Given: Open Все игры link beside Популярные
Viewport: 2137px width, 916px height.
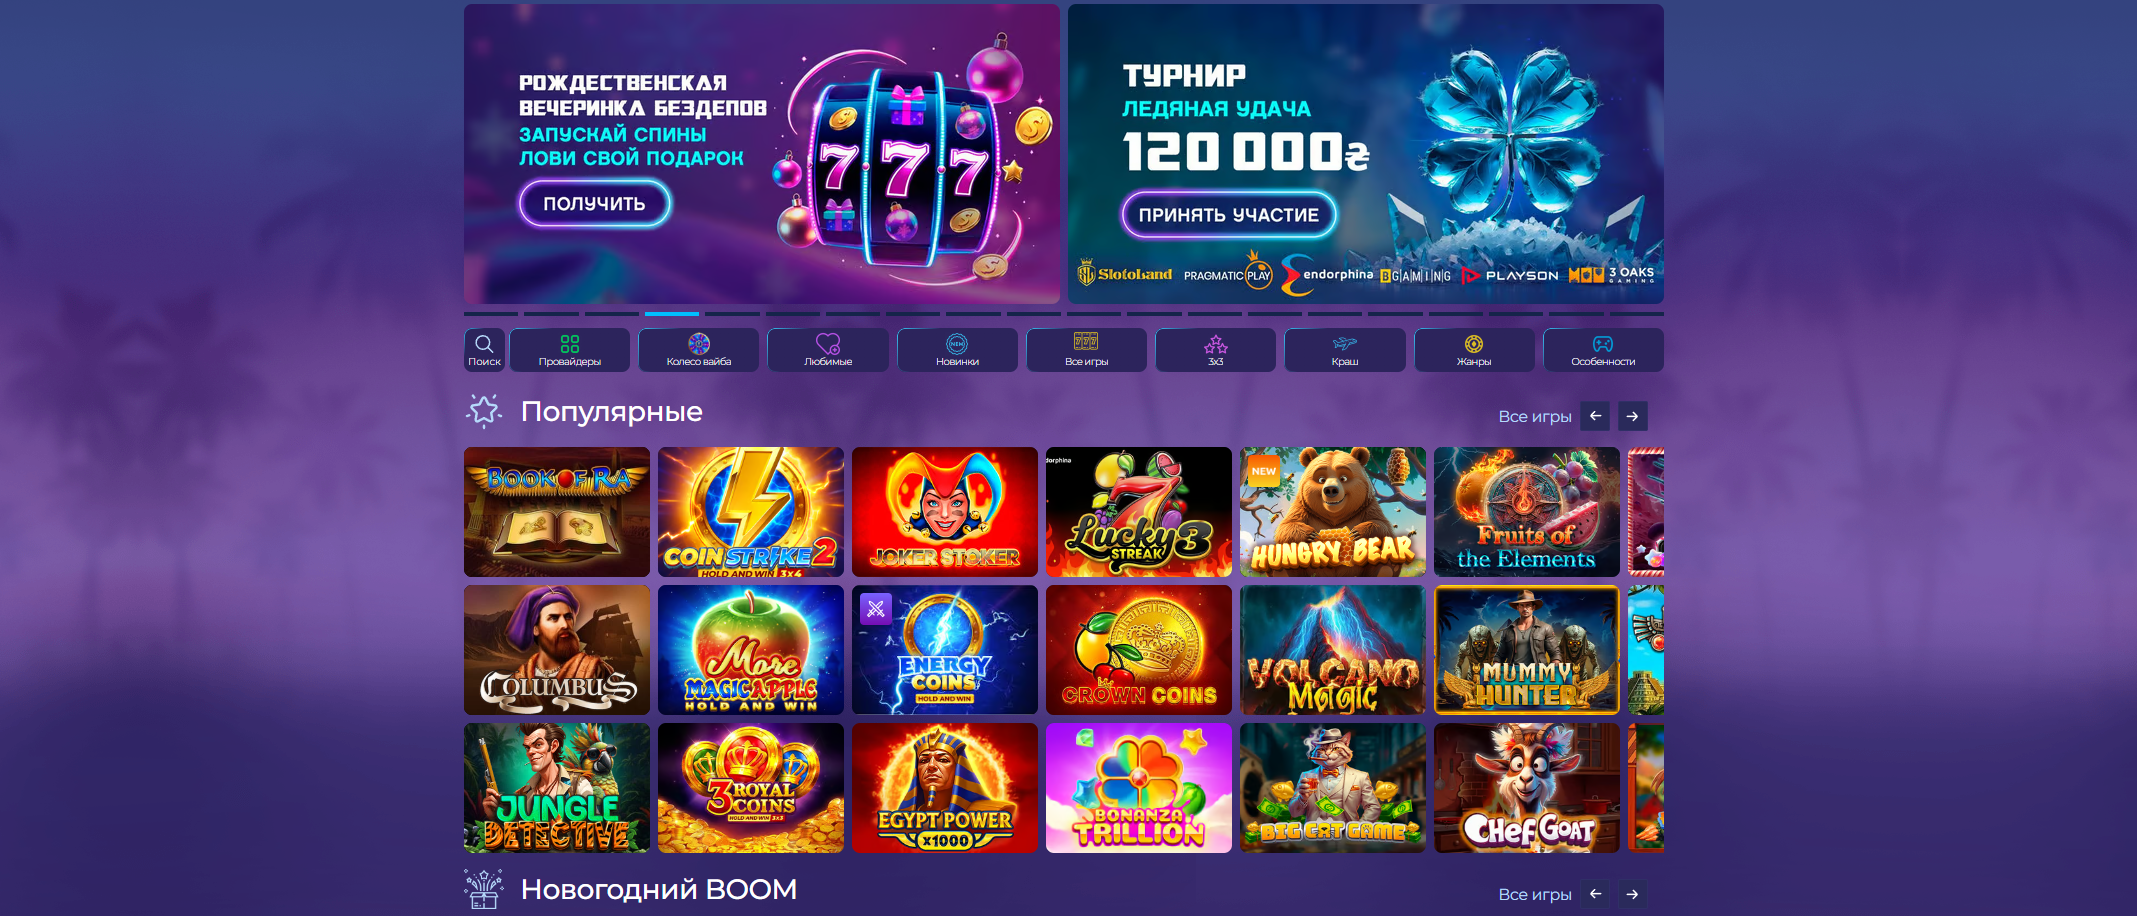Looking at the screenshot, I should tap(1534, 417).
